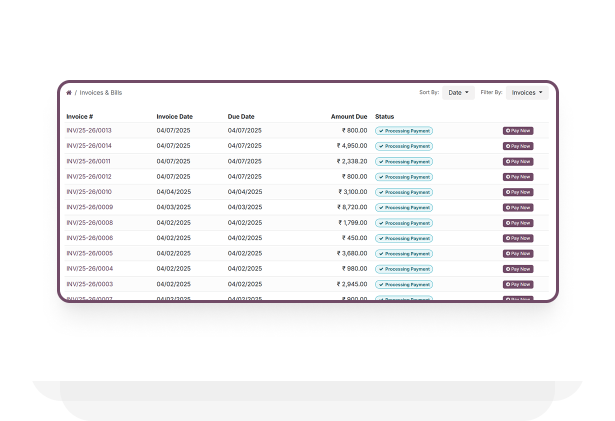Click Pay Now for invoice INV/25-26/0008
The image size is (615, 421).
click(518, 223)
